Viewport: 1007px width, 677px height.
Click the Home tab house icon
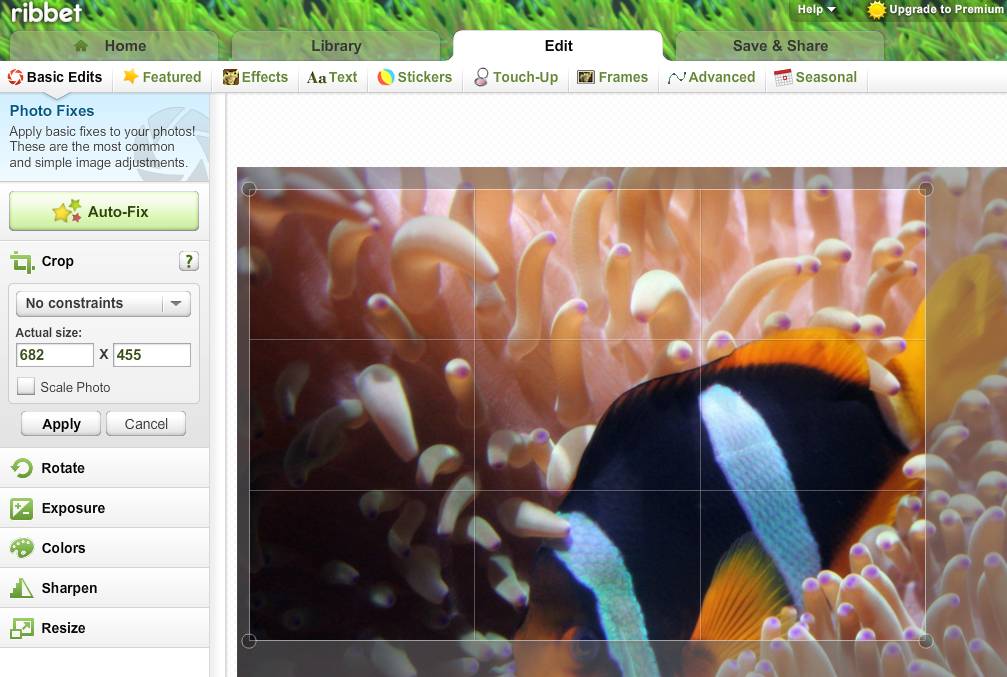tap(81, 46)
